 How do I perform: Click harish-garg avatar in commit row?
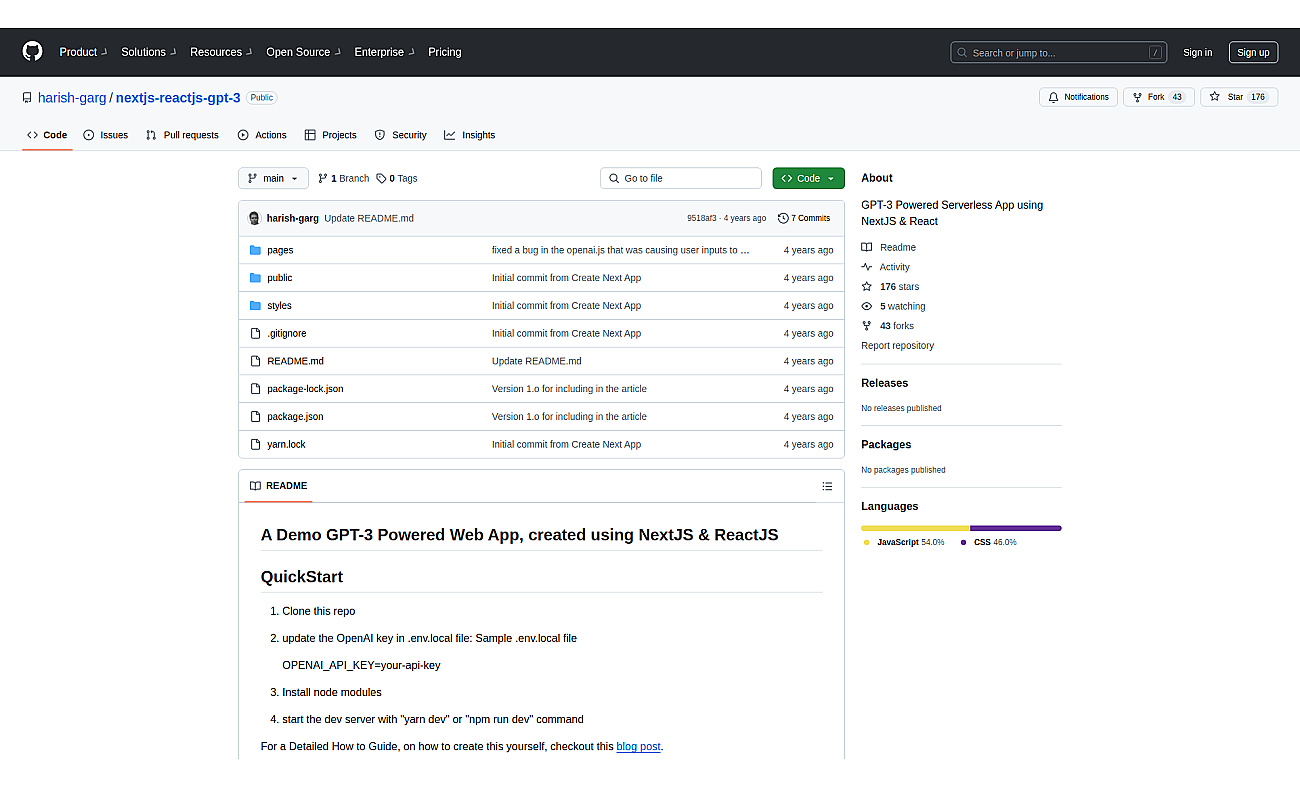255,218
